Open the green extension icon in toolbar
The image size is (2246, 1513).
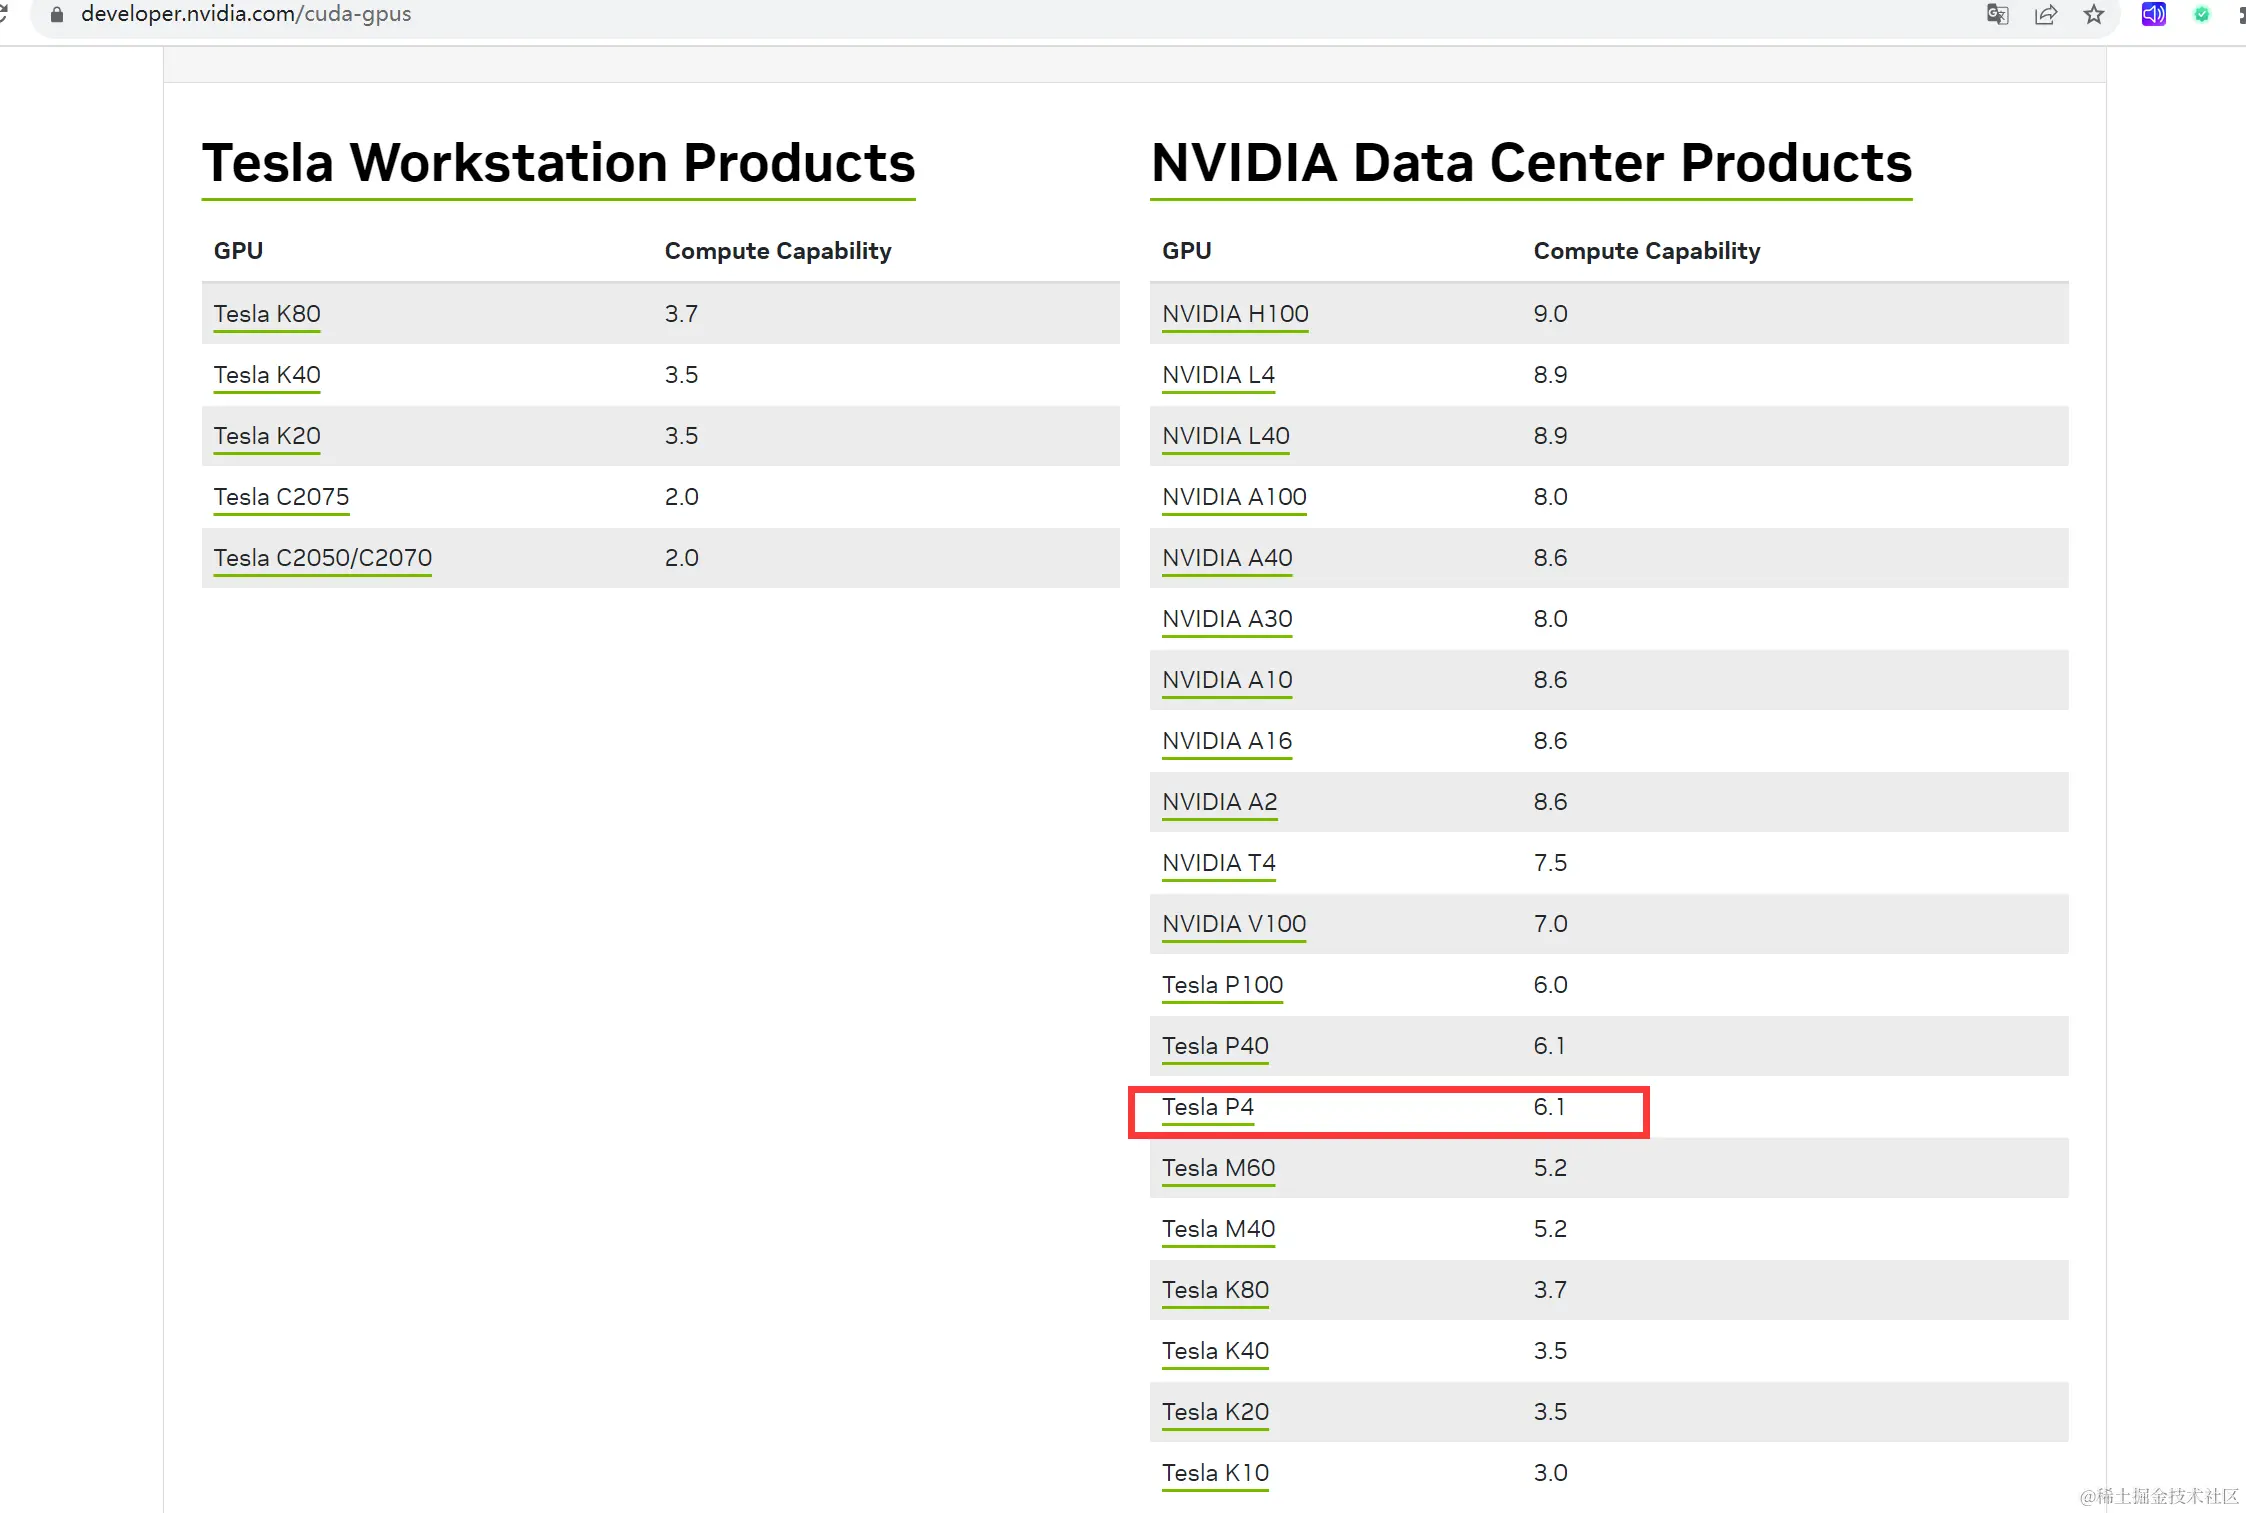[2201, 14]
